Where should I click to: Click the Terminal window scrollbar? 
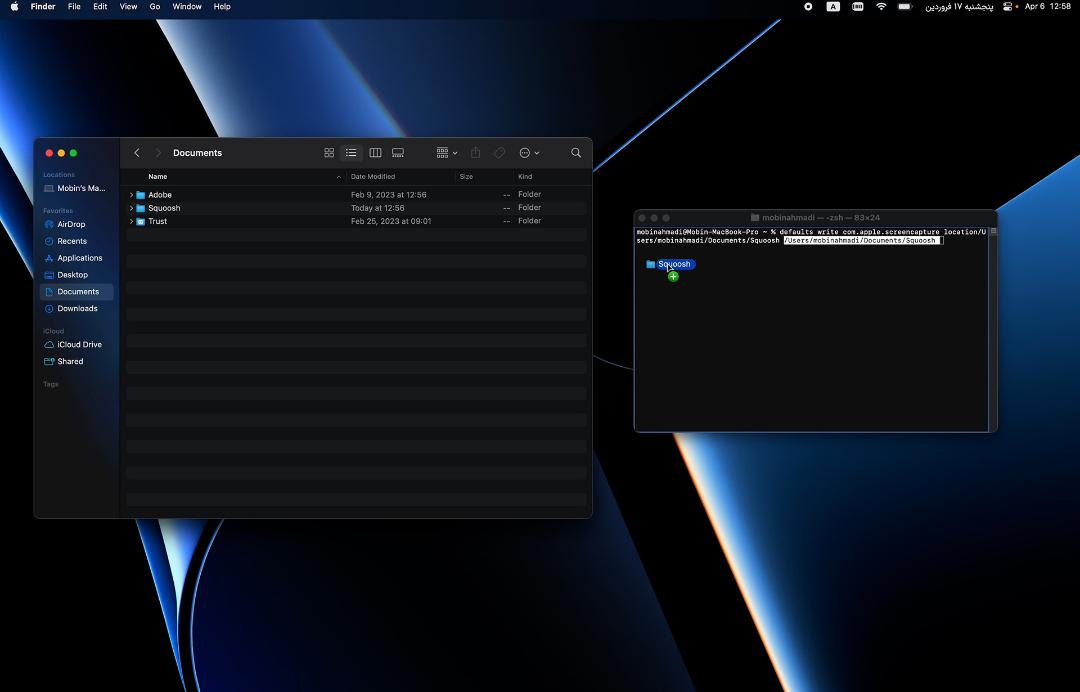click(x=993, y=328)
